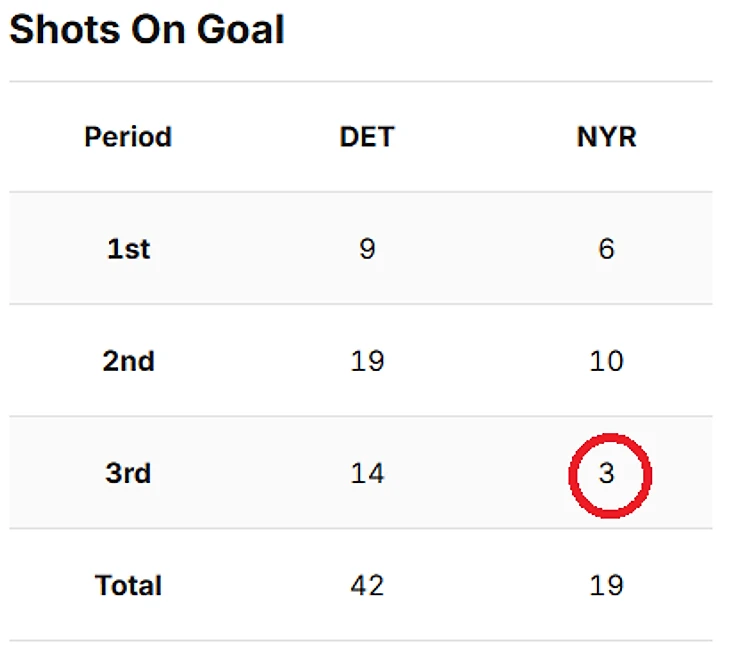Click the divider line under the heading
Screen dimensions: 730x669
pos(360,81)
